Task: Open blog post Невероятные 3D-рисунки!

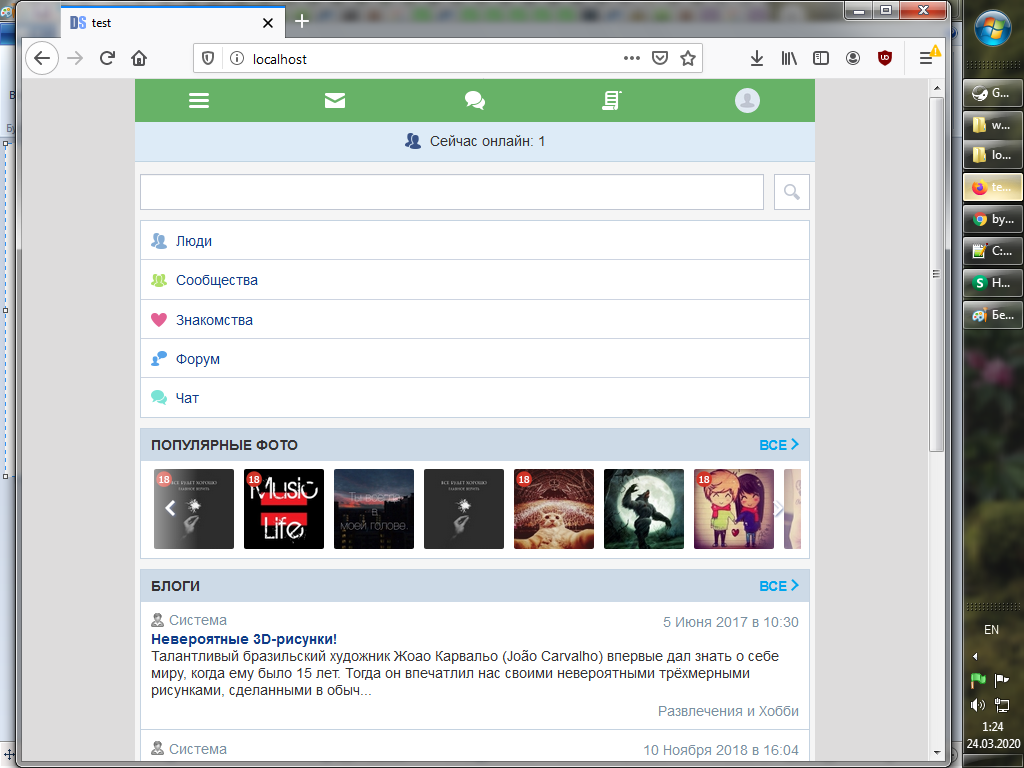Action: tap(244, 639)
